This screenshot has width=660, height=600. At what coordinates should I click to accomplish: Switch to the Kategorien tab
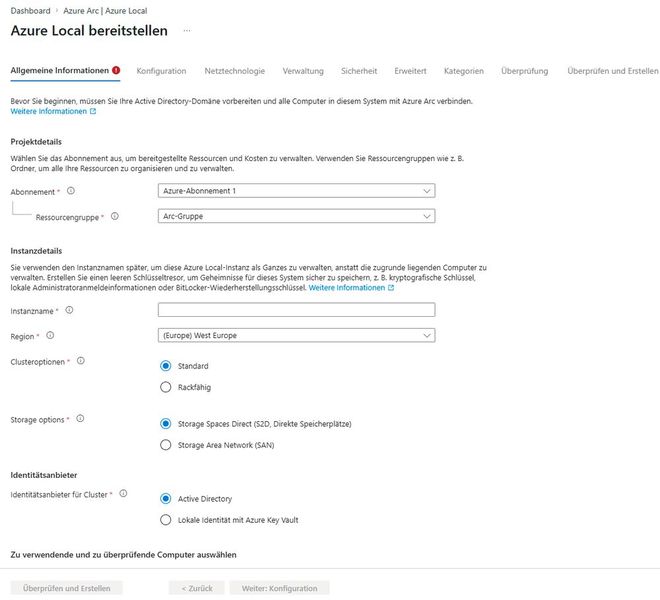tap(463, 71)
